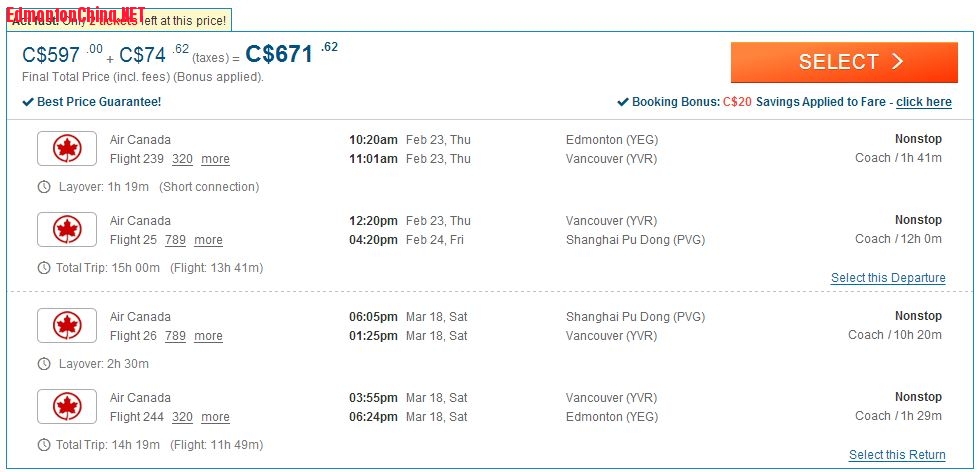
Task: Click the clock icon beside Layover 1h 19m
Action: tap(43, 187)
